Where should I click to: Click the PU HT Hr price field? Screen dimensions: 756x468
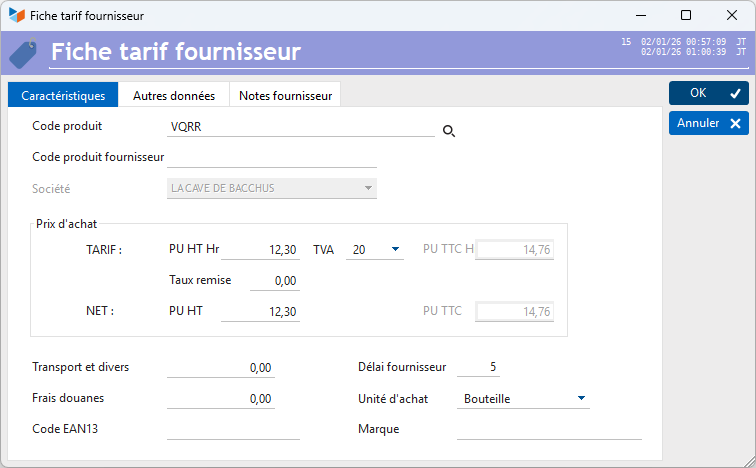260,250
